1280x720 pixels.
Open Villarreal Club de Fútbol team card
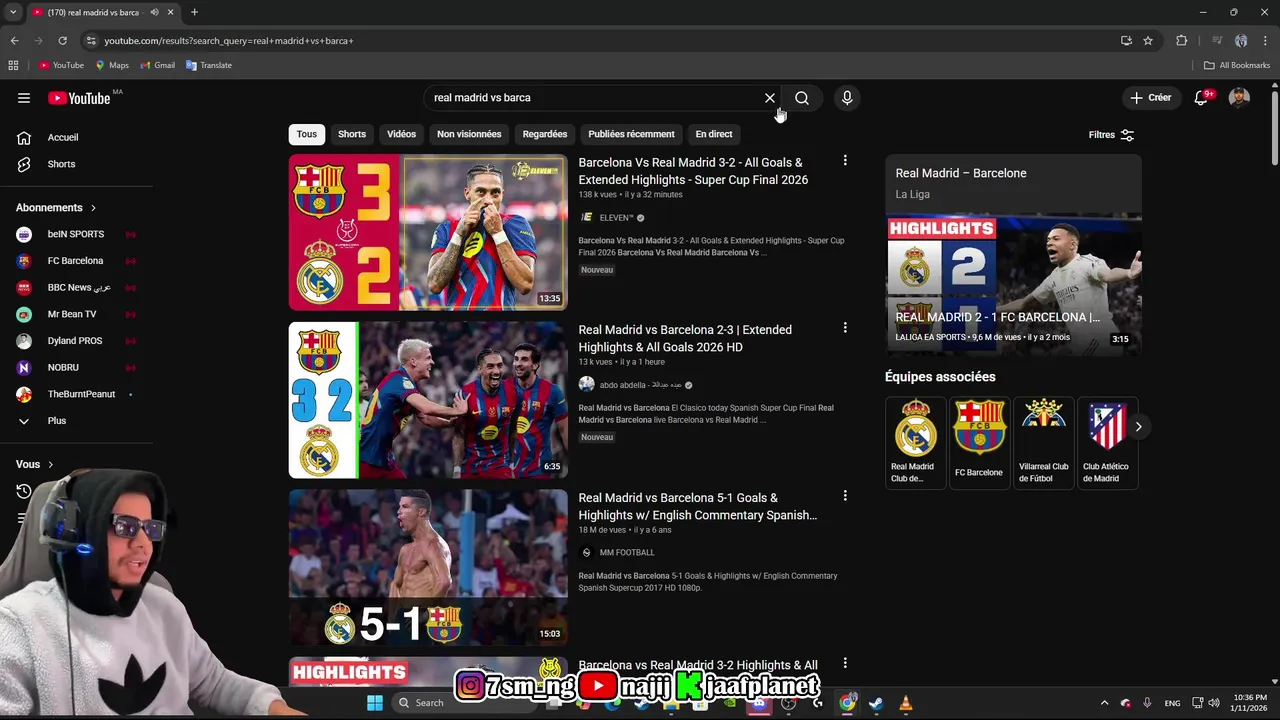point(1043,442)
